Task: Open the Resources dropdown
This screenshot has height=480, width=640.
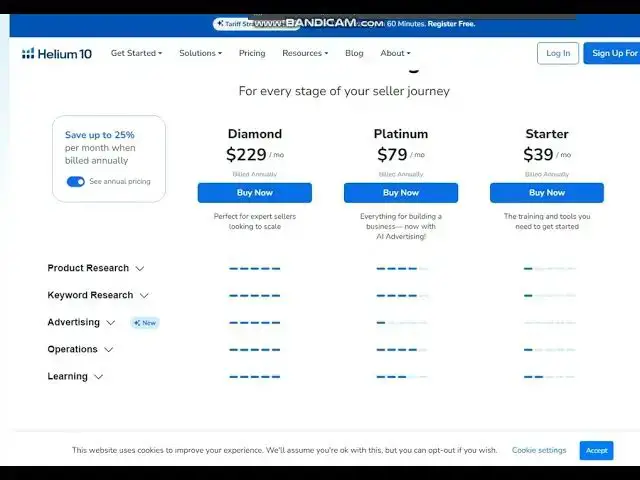Action: [305, 53]
